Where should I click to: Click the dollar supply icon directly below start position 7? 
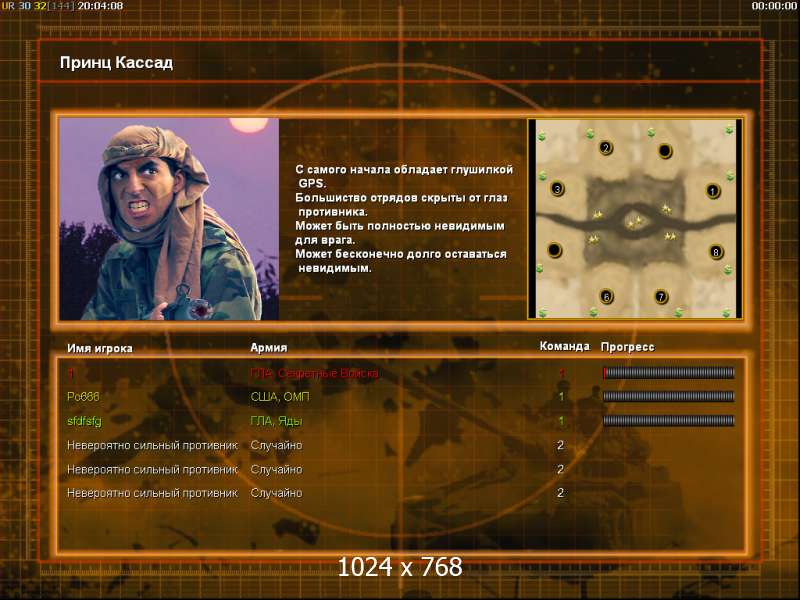tap(678, 312)
